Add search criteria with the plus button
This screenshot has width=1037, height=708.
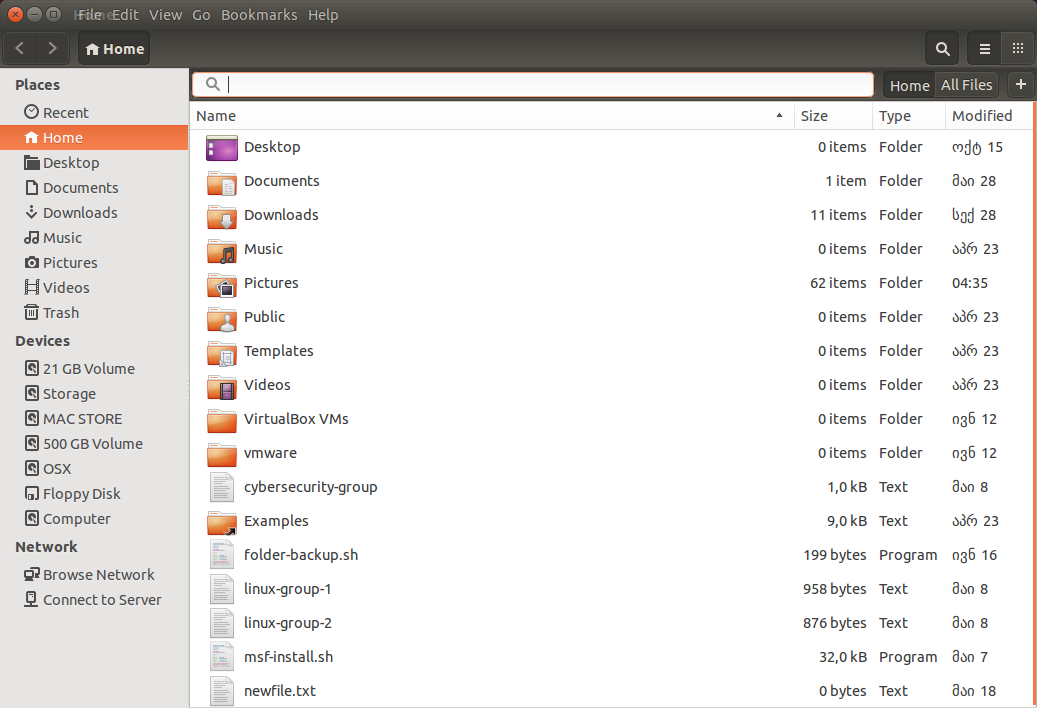click(x=1020, y=85)
